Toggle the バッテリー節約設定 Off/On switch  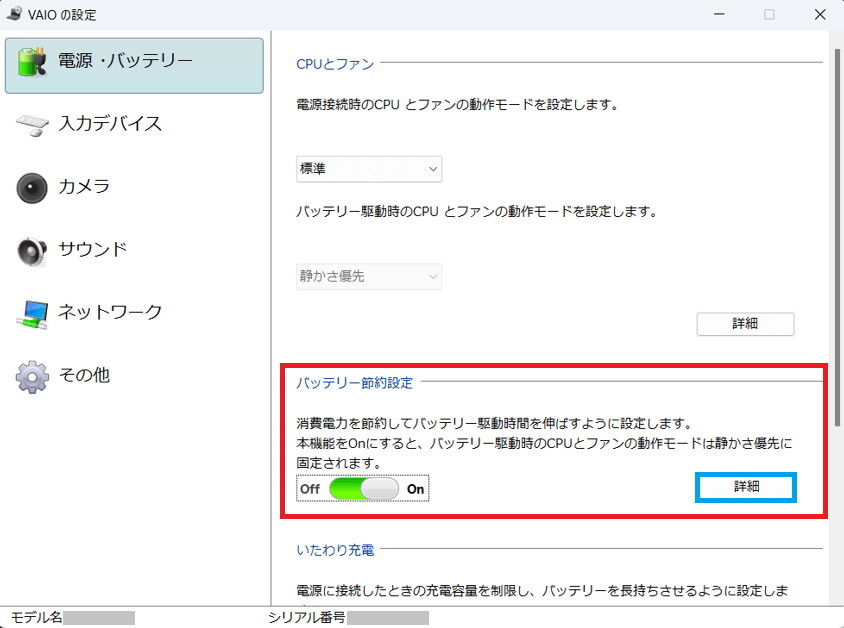point(363,489)
